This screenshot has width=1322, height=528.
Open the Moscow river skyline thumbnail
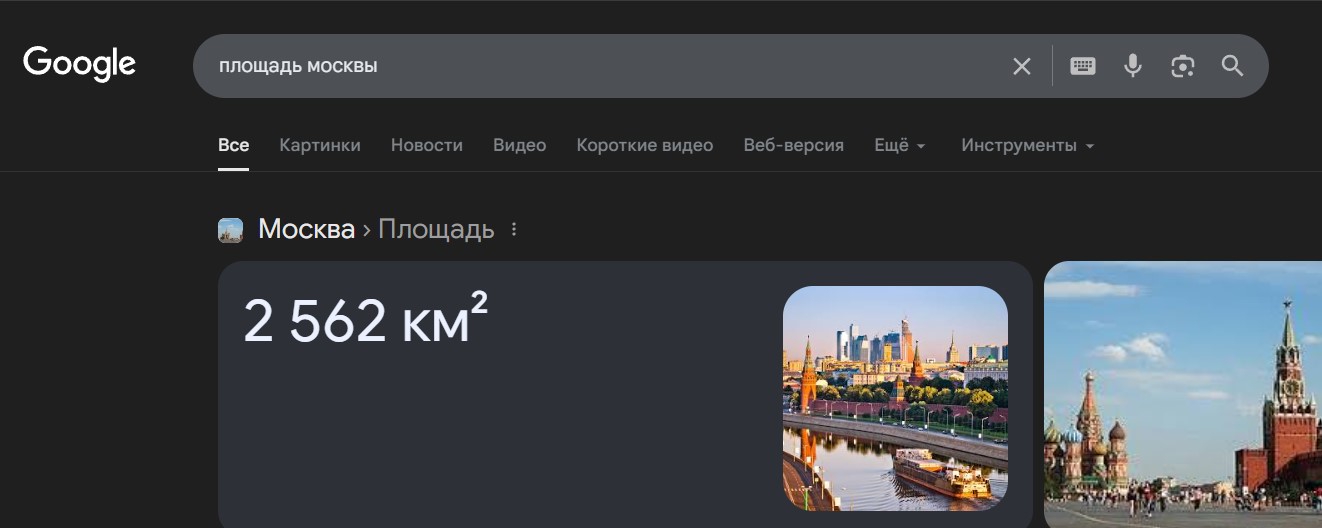[895, 398]
